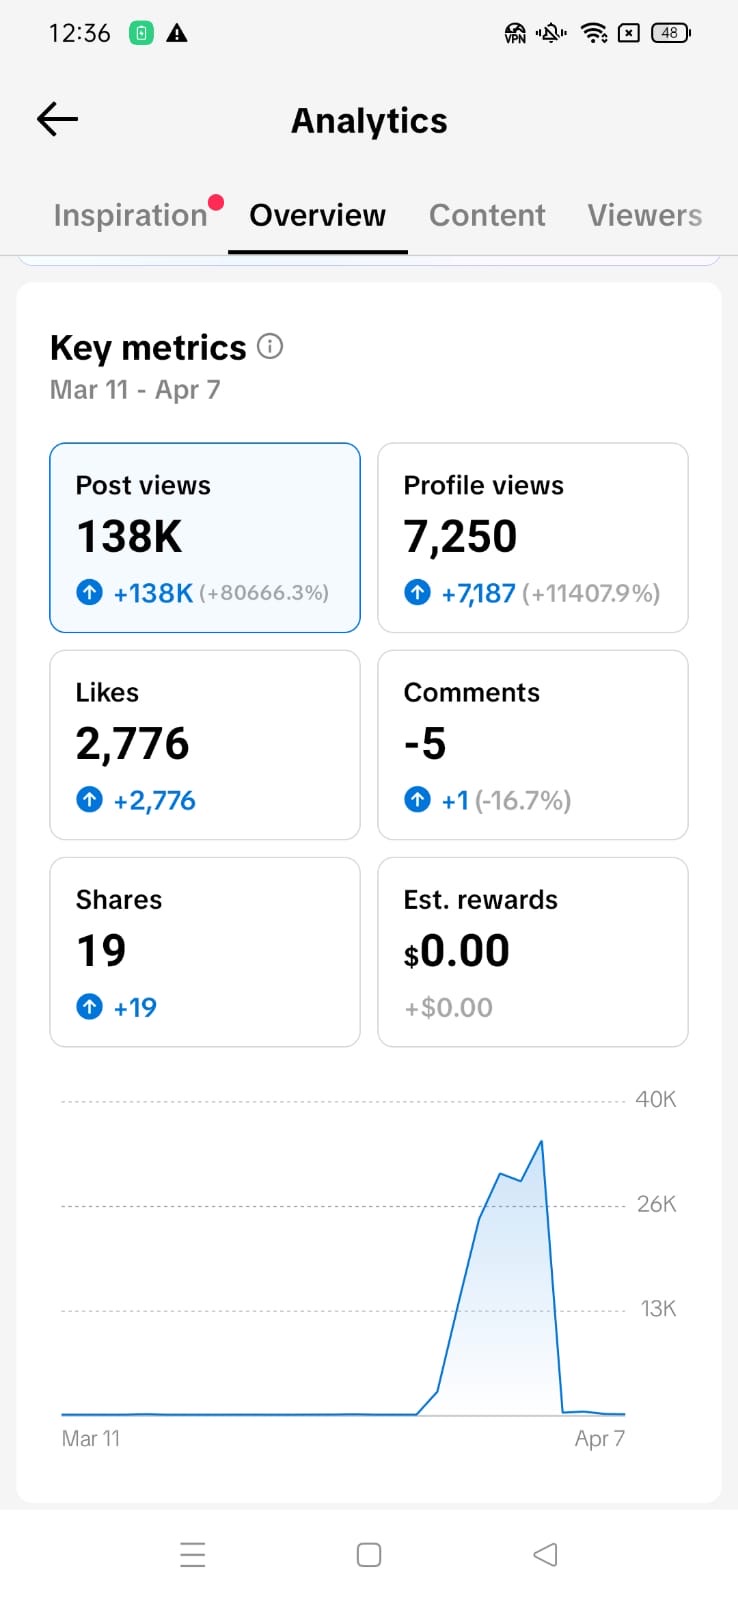This screenshot has height=1600, width=738.
Task: Tap the Comments blue up-arrow icon
Action: pos(417,800)
